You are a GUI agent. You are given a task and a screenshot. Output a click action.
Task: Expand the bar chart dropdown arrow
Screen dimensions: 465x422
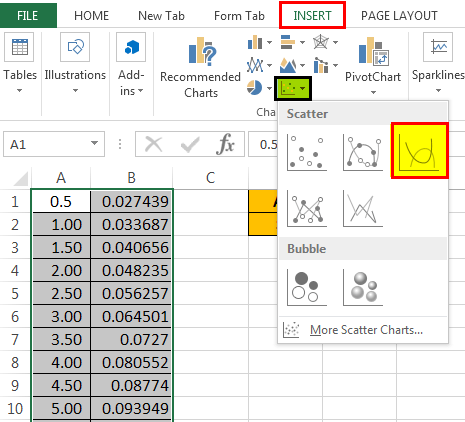(302, 42)
